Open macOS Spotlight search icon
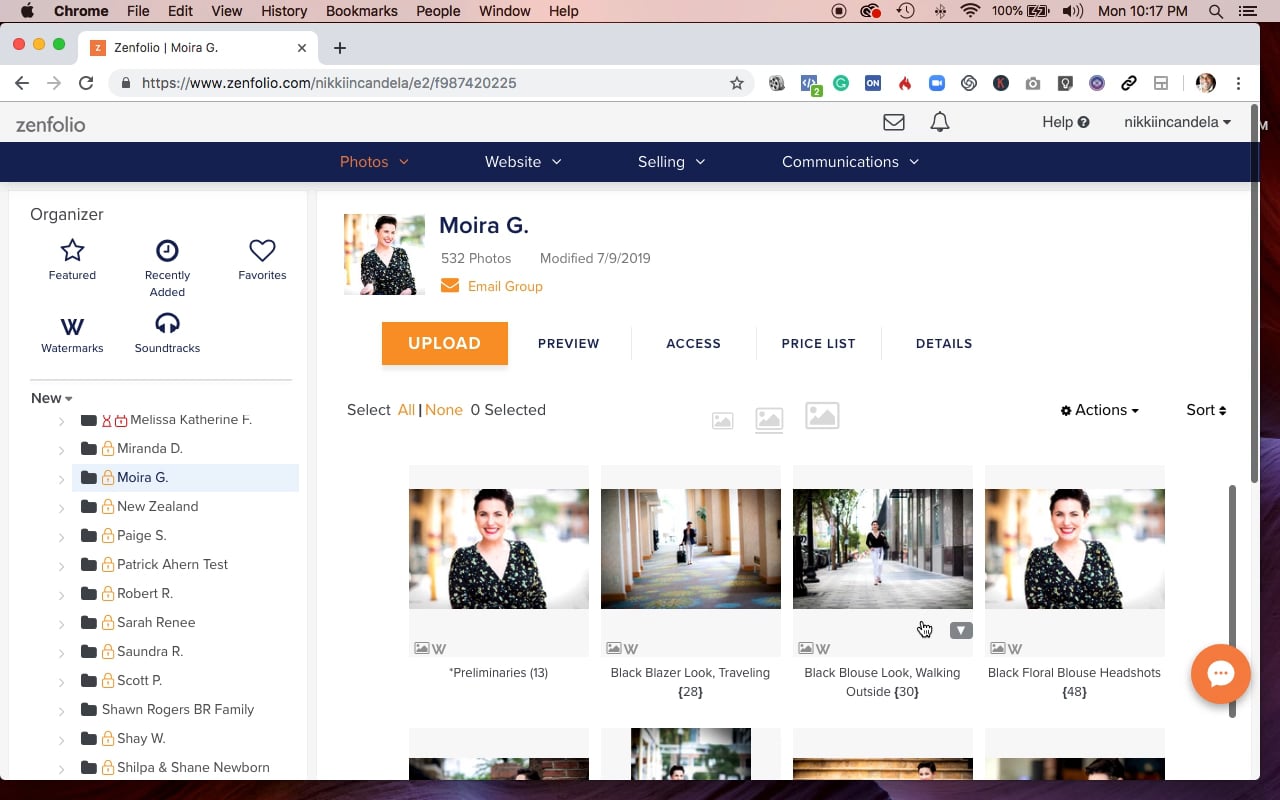 [1216, 11]
